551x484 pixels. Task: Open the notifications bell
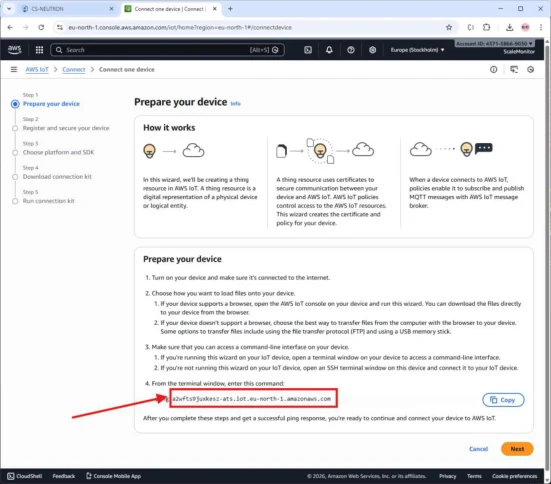[x=329, y=50]
